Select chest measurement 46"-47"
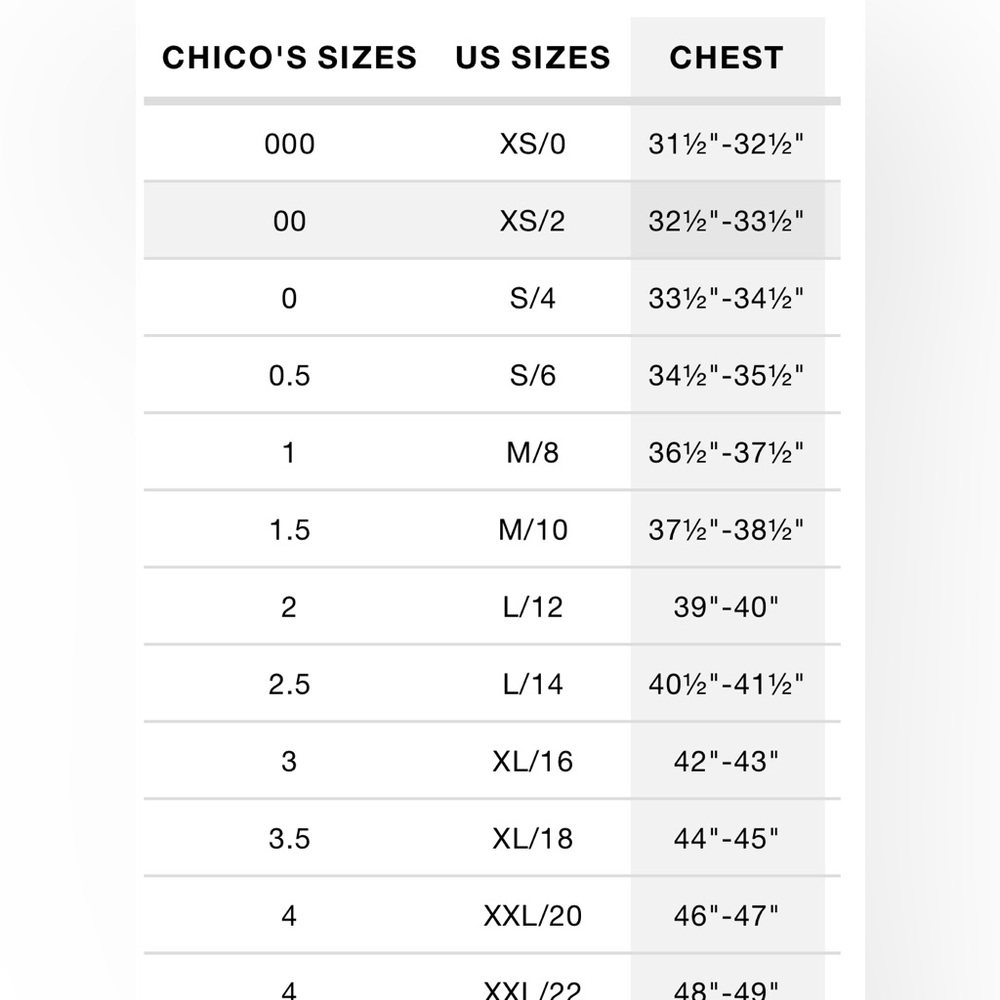 (x=726, y=916)
